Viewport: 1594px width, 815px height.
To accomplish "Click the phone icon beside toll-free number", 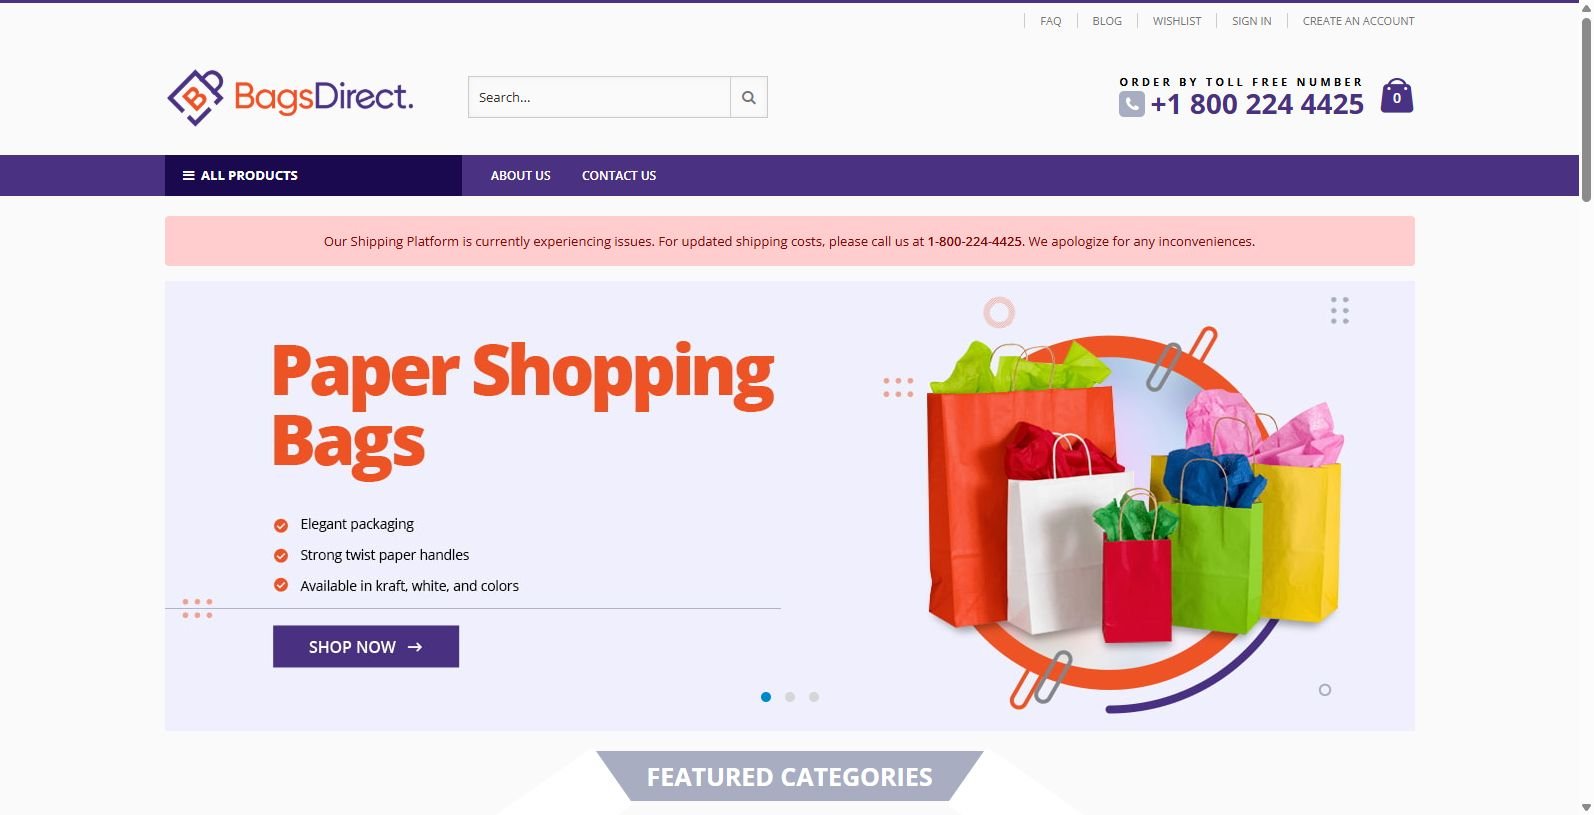I will [x=1132, y=104].
